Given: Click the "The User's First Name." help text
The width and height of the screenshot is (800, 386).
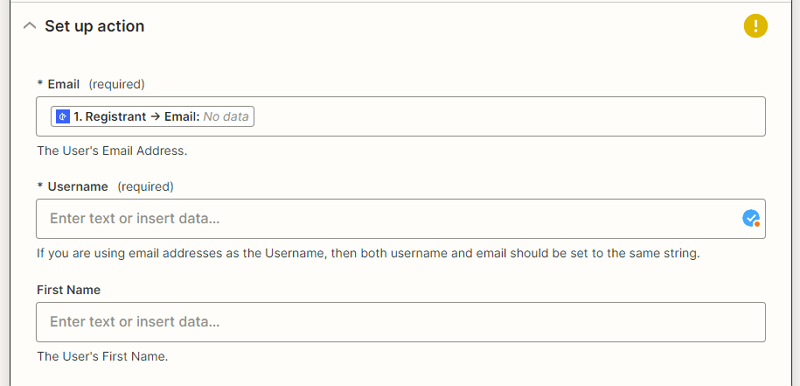Looking at the screenshot, I should coord(102,356).
